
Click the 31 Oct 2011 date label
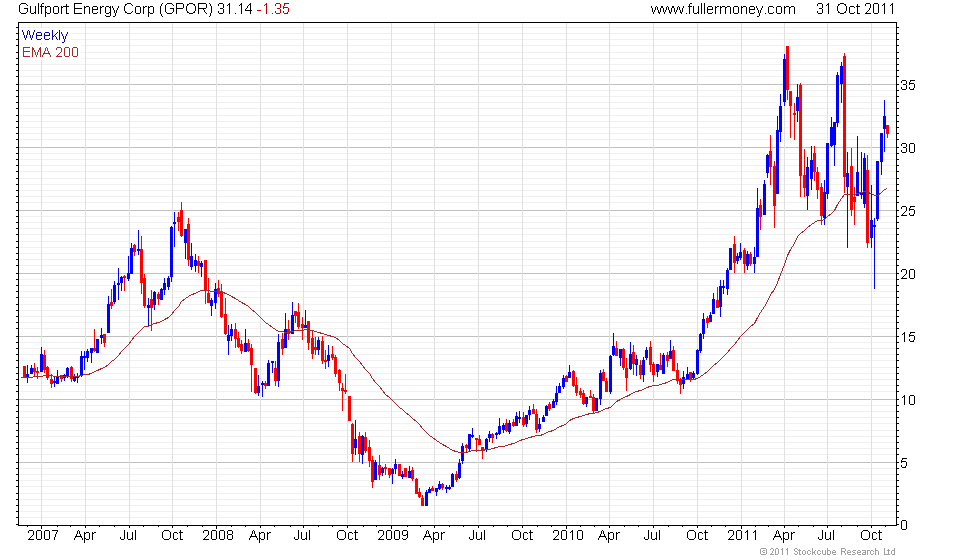856,9
